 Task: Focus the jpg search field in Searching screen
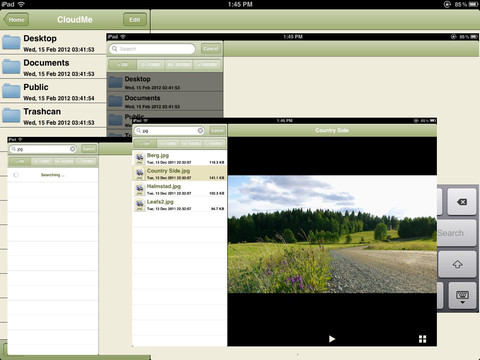pos(43,149)
